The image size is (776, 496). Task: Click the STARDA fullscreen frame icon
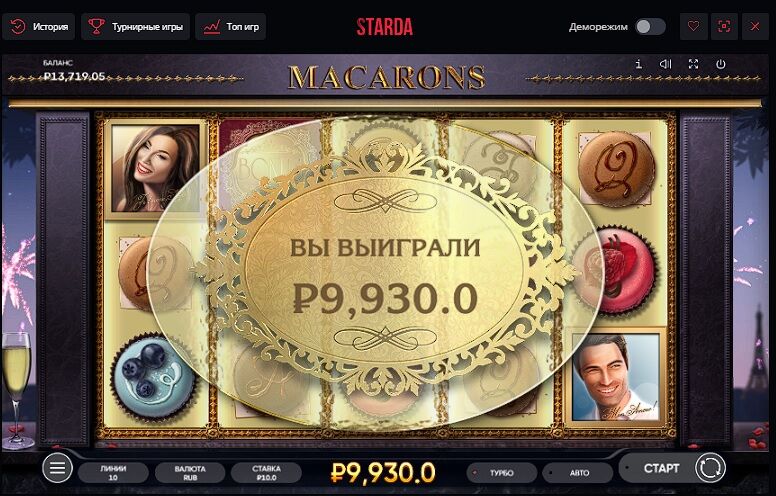(x=724, y=26)
